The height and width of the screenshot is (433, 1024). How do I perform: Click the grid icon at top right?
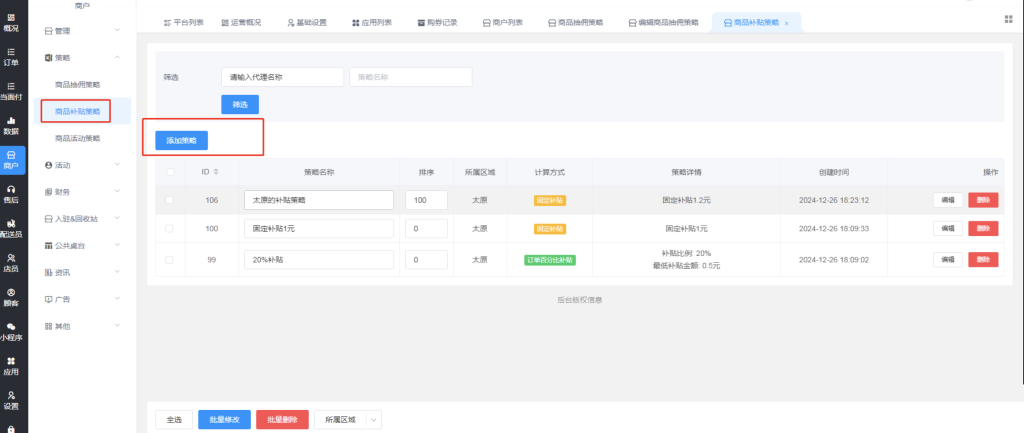1007,19
